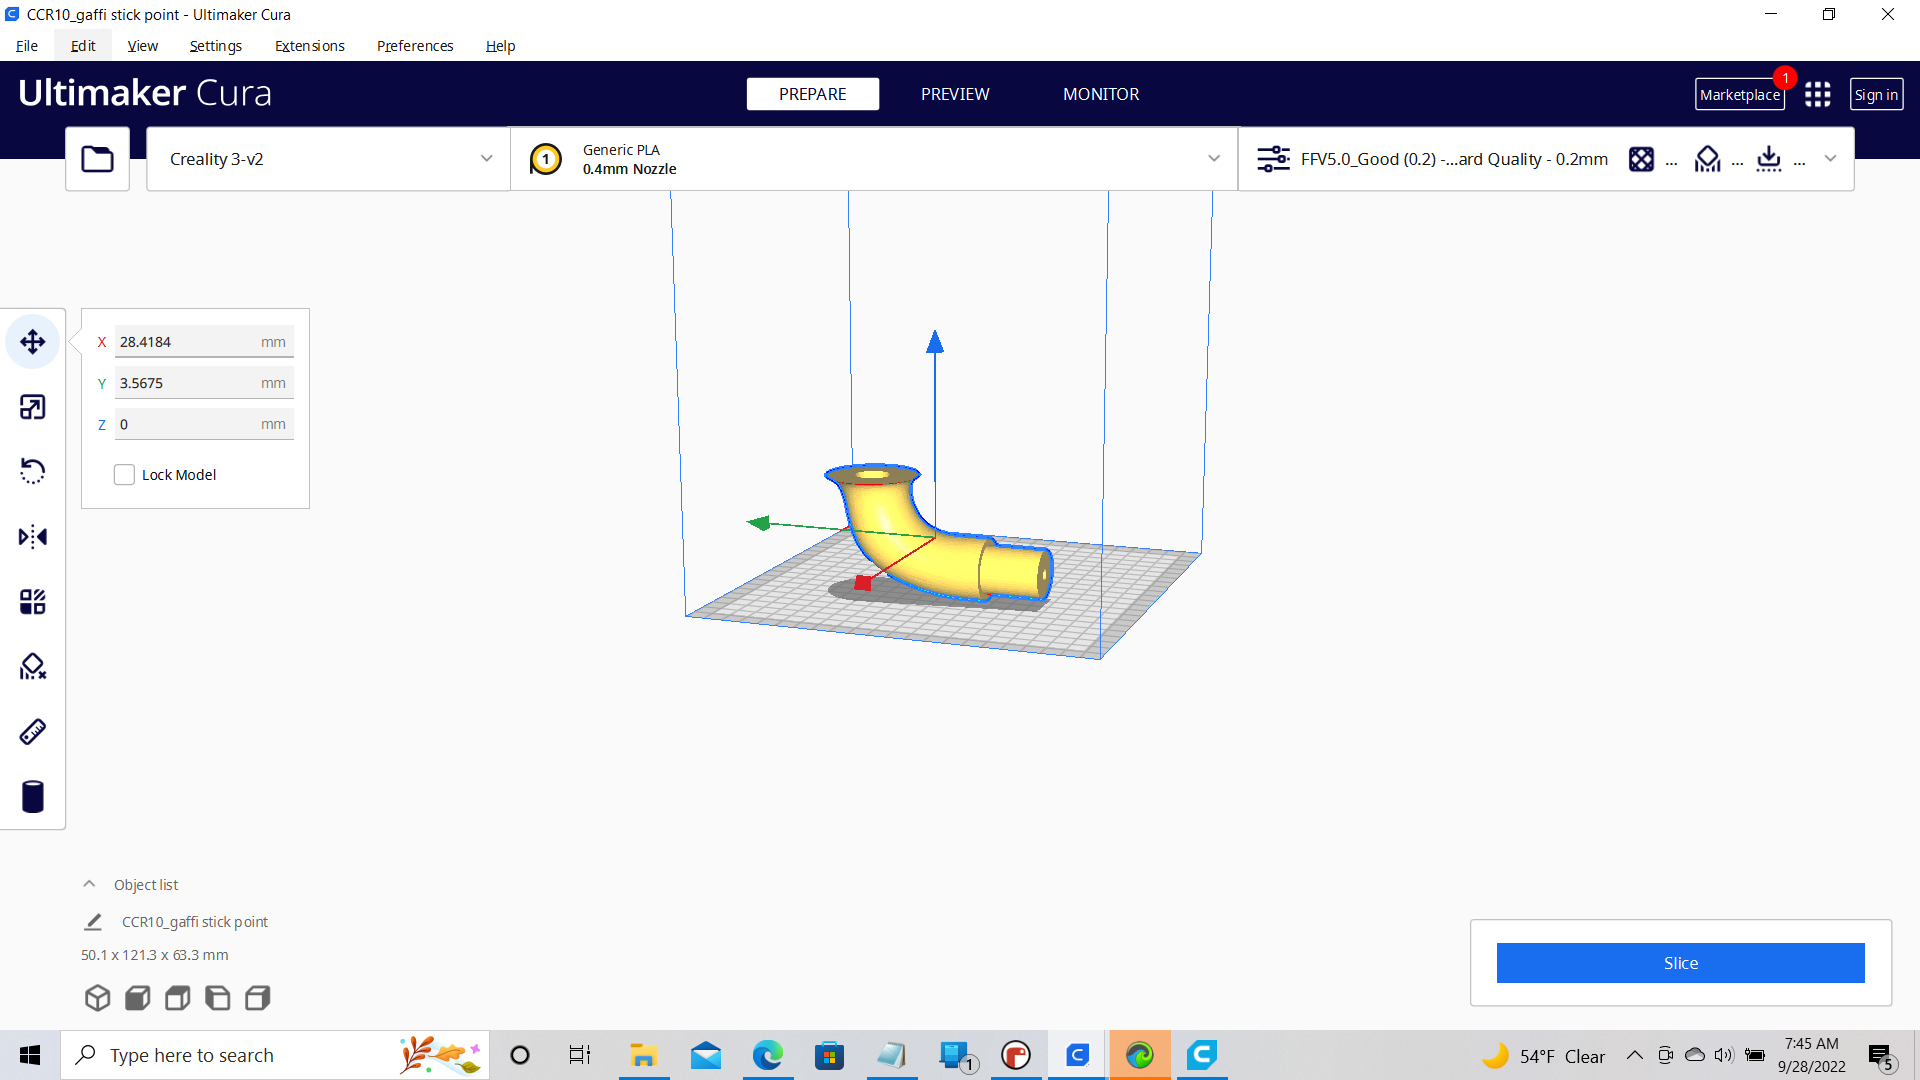This screenshot has width=1920, height=1080.
Task: Open Microsoft Edge from taskbar
Action: (x=768, y=1055)
